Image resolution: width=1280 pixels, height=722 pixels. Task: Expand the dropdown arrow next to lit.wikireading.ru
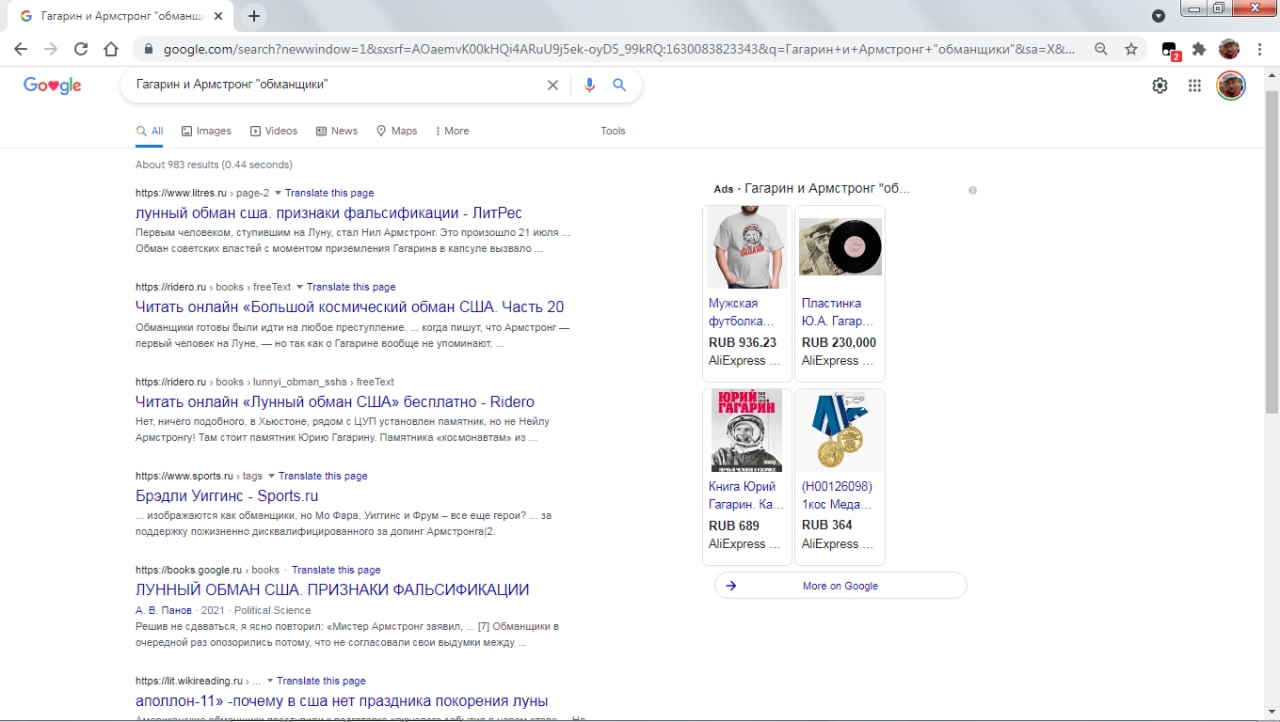pyautogui.click(x=270, y=681)
